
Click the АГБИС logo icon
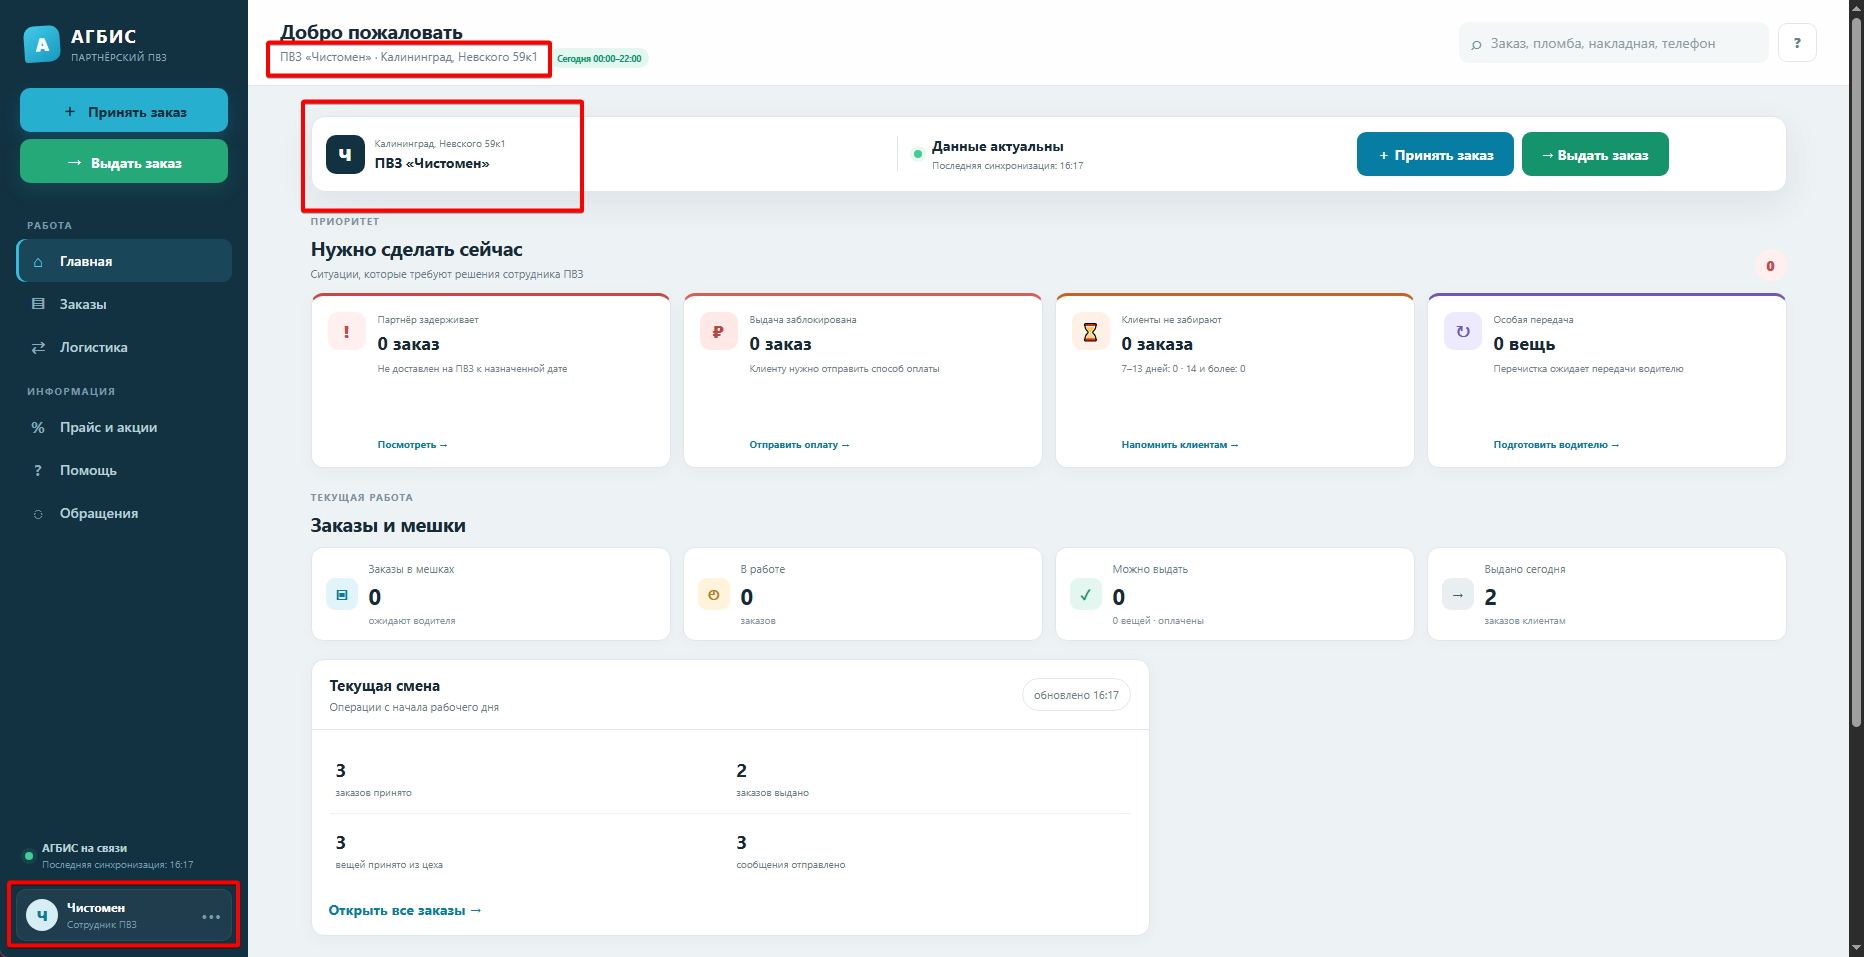[42, 45]
